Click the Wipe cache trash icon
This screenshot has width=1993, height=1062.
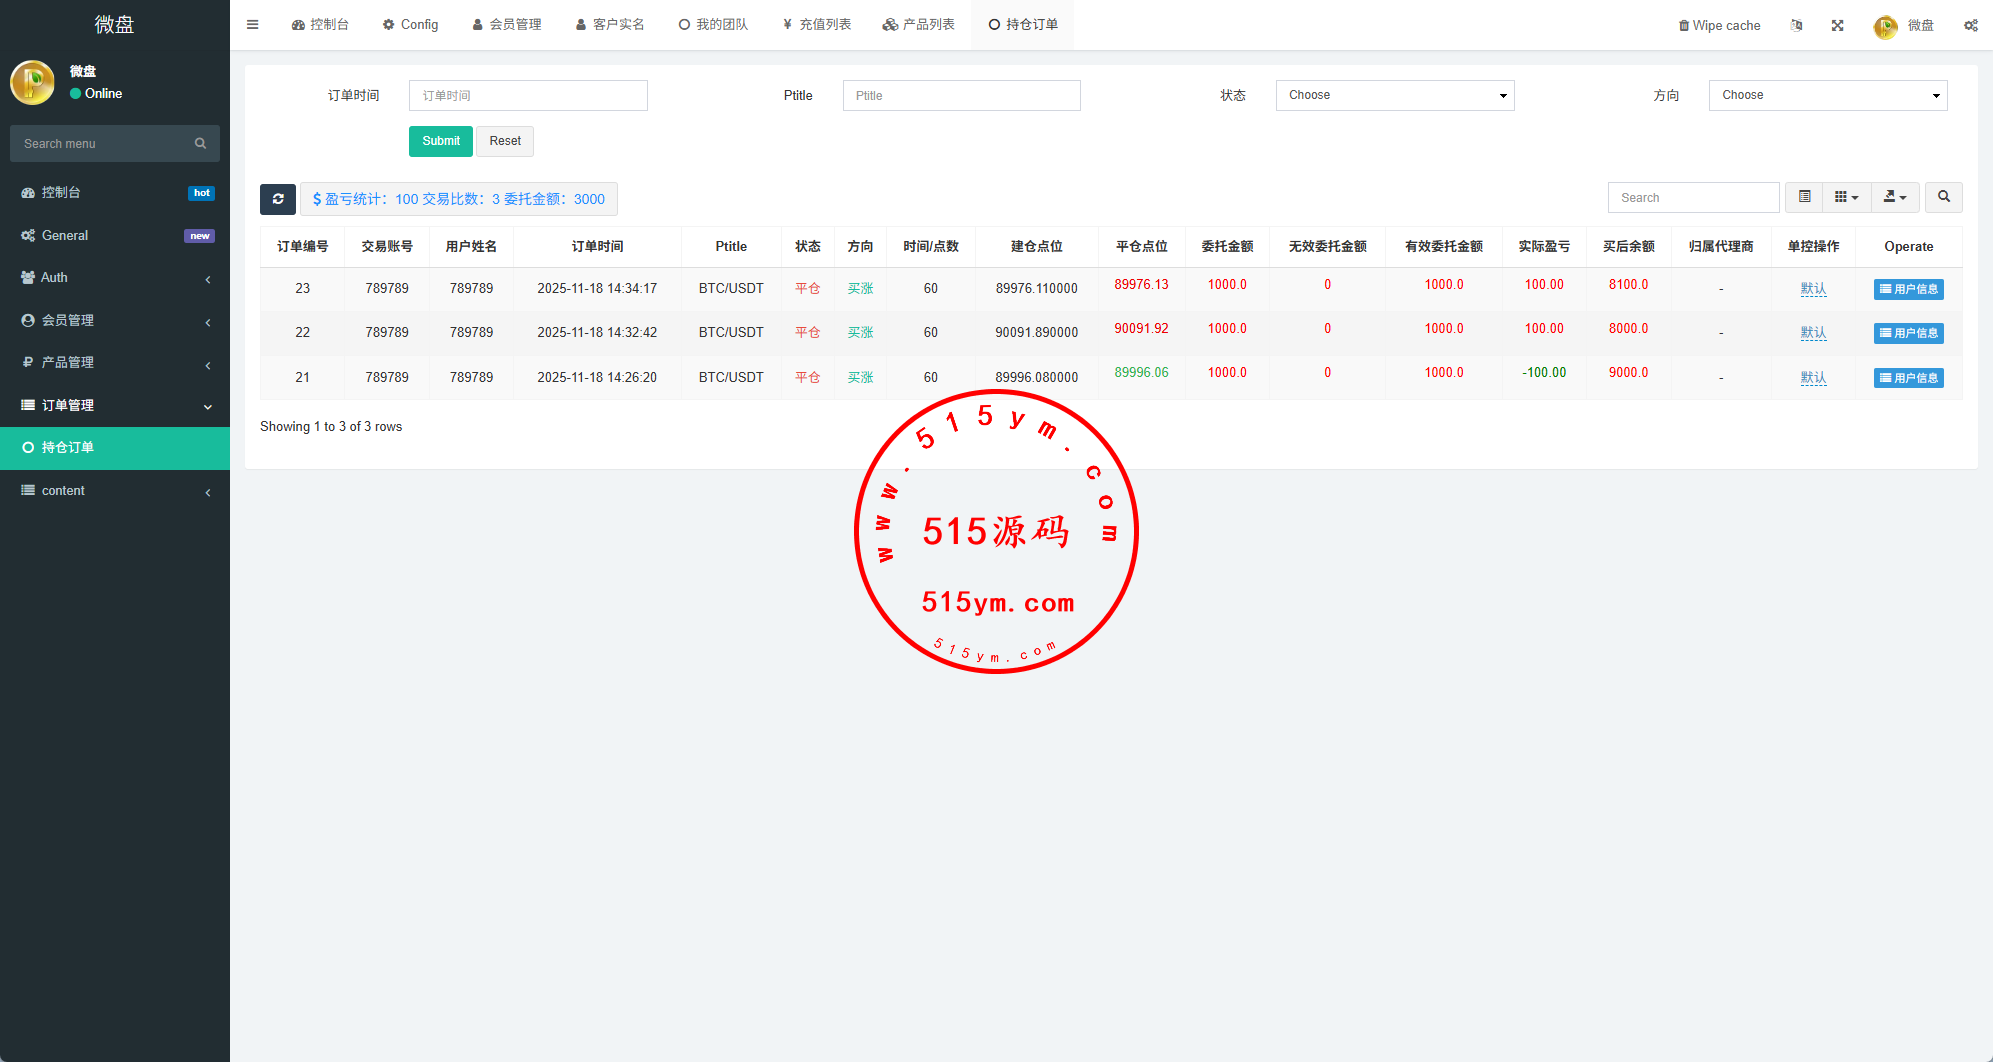(1683, 26)
